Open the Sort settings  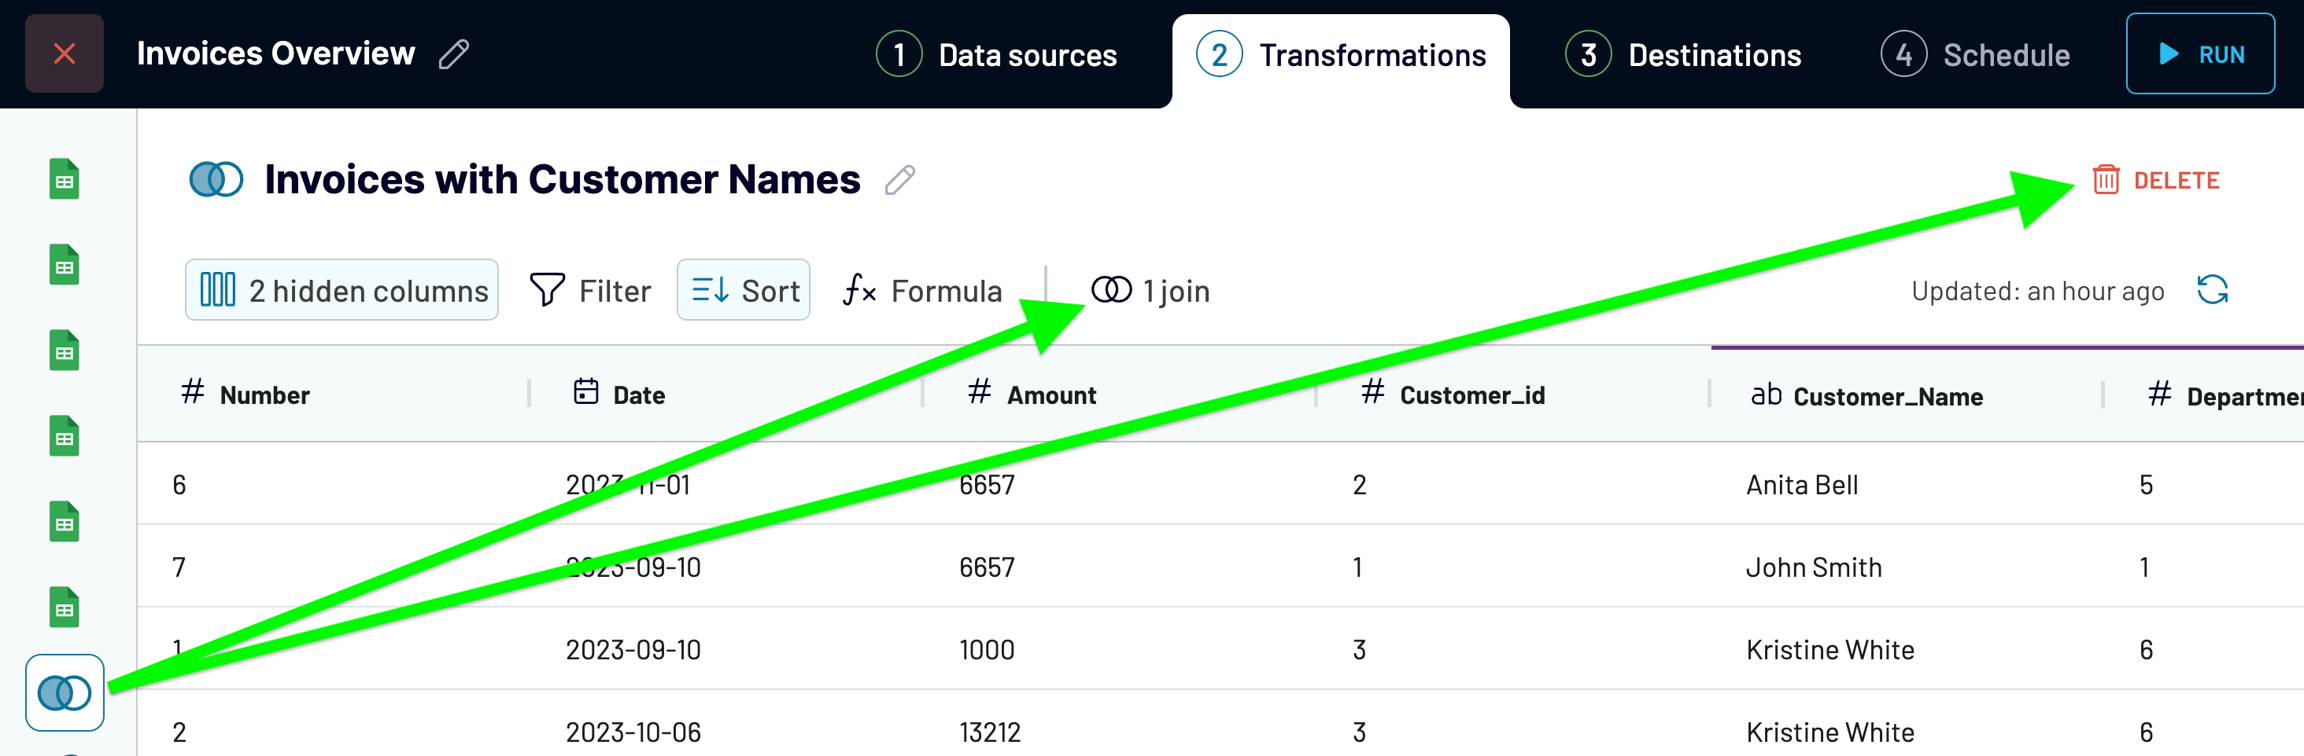tap(744, 290)
